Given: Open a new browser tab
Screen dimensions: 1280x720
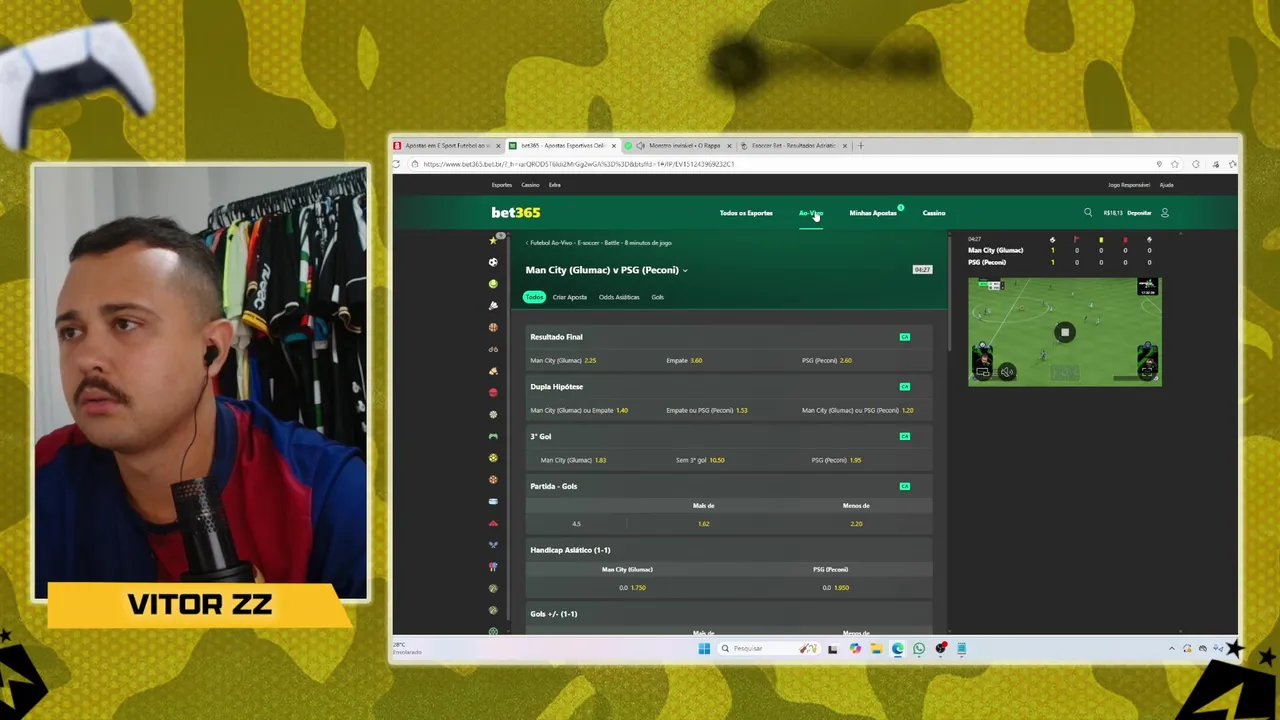Looking at the screenshot, I should pos(861,145).
